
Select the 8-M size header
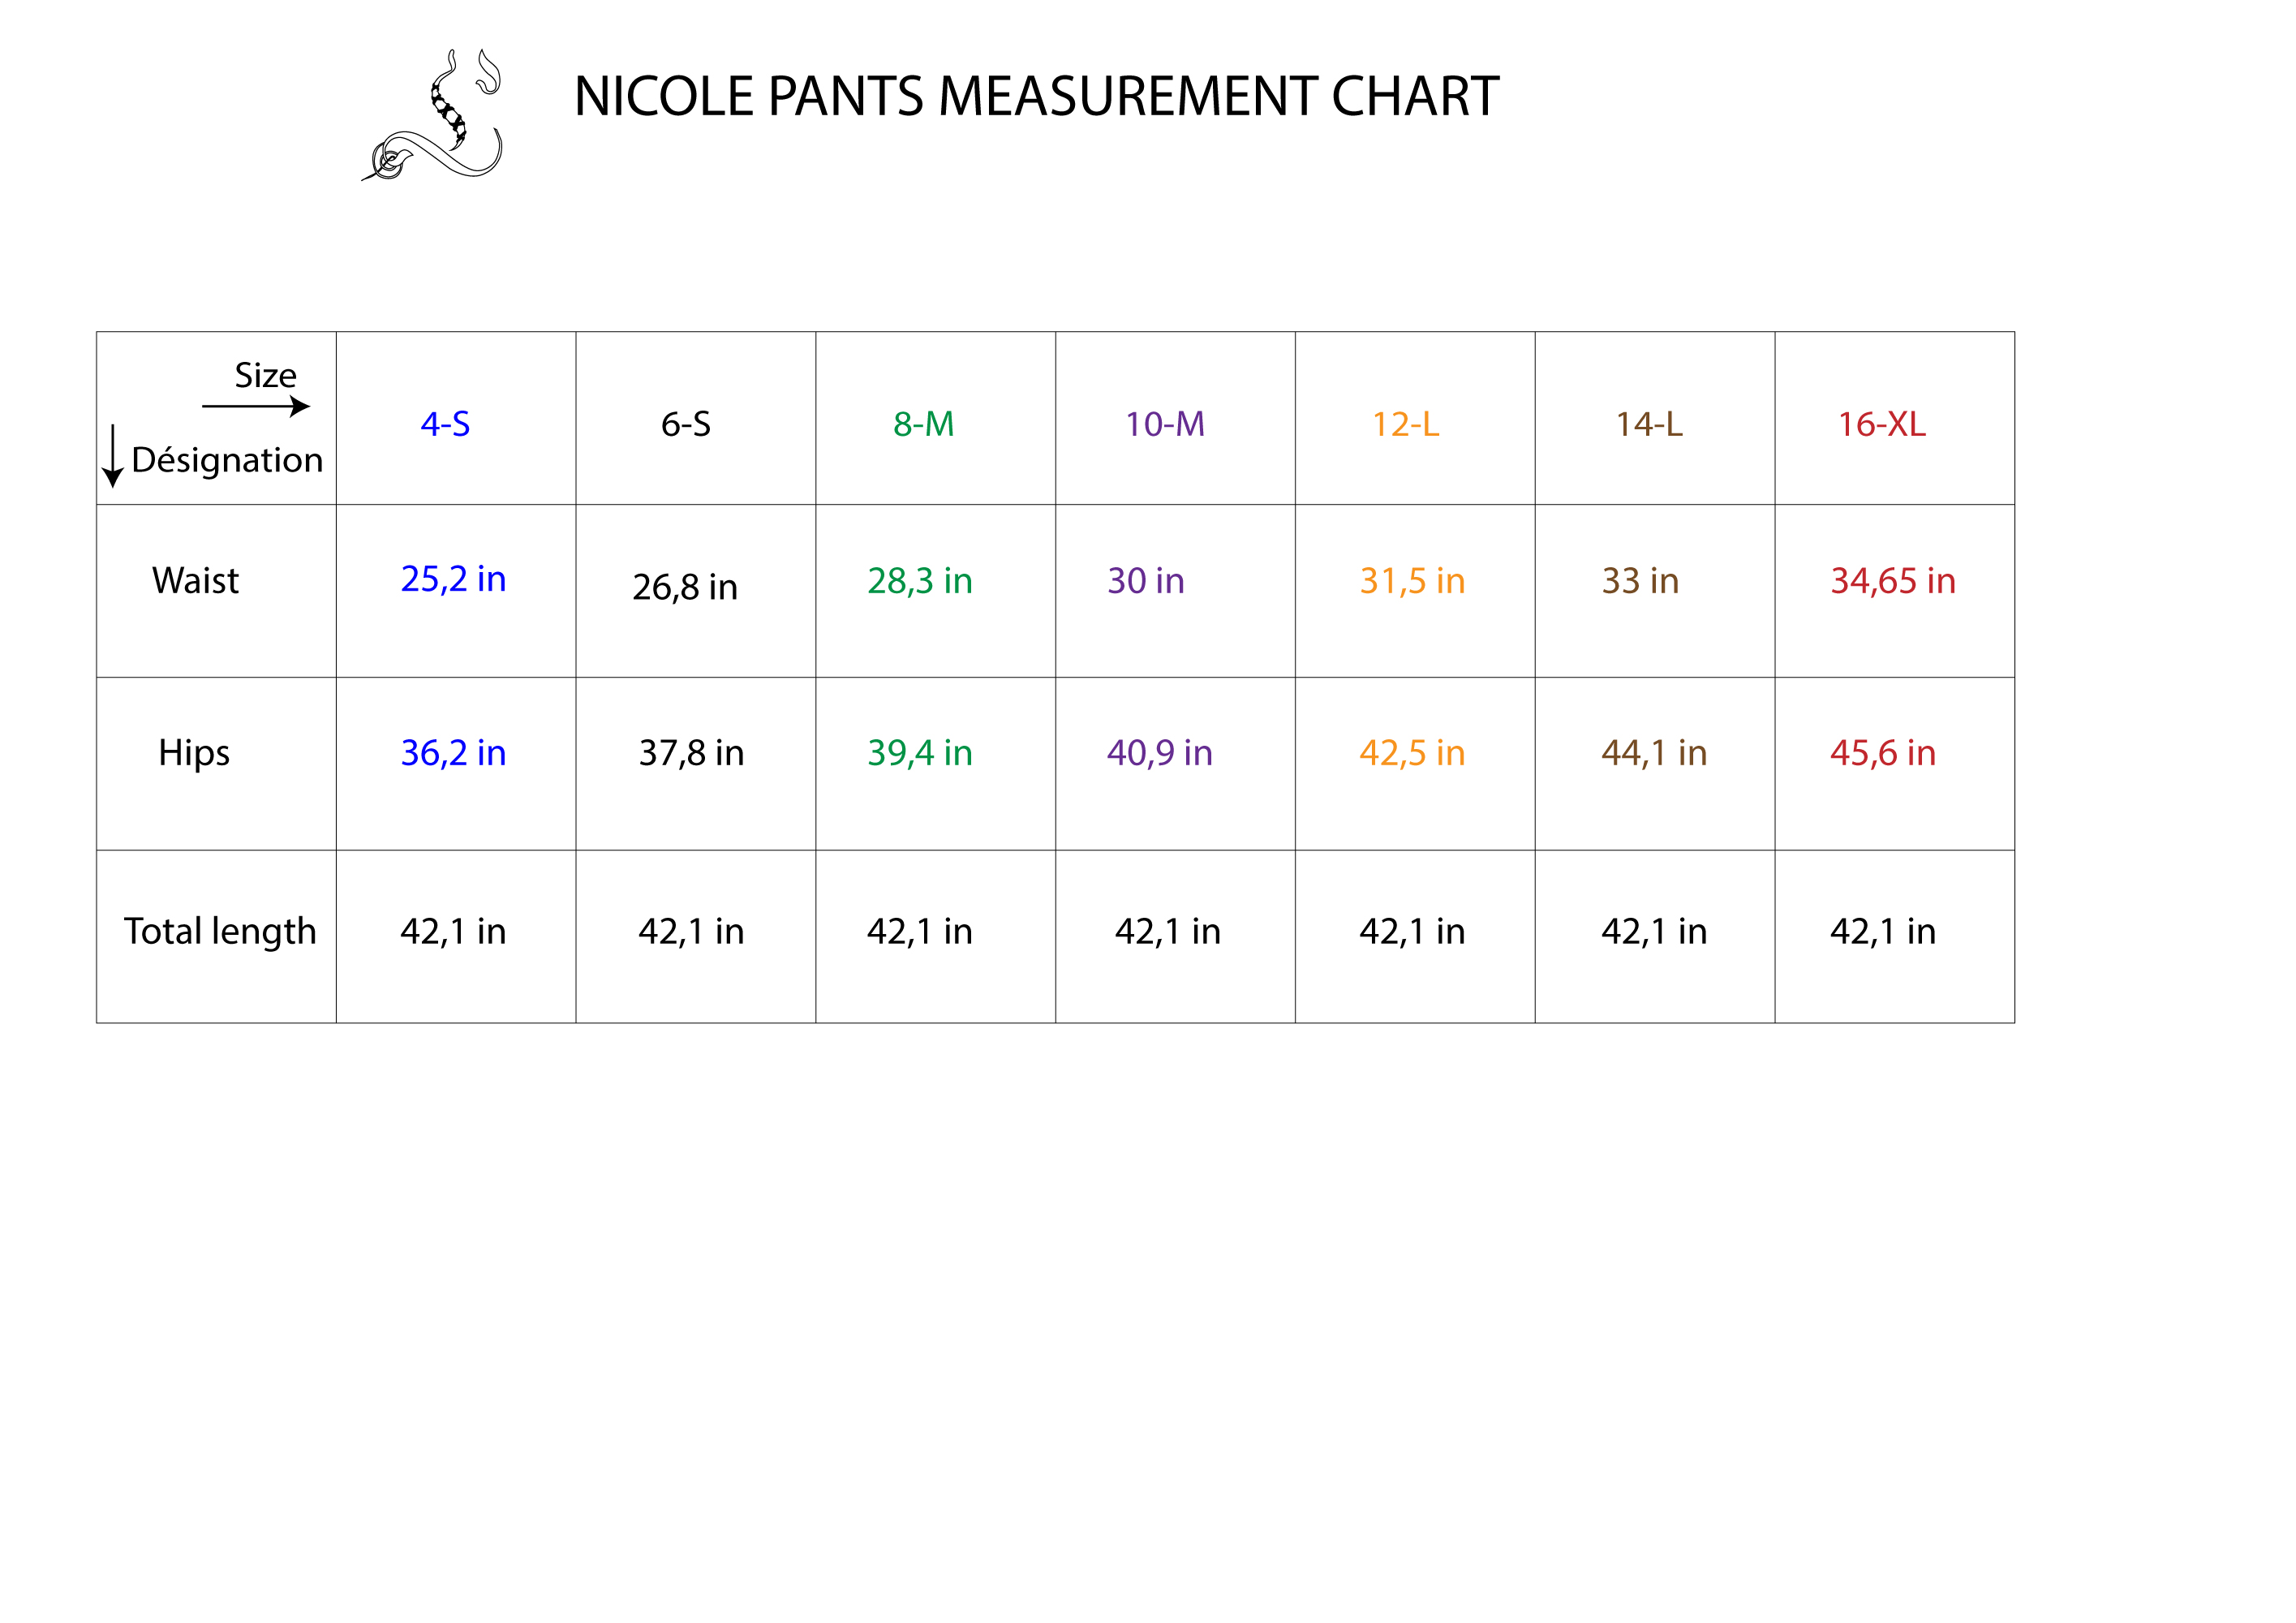[x=923, y=424]
